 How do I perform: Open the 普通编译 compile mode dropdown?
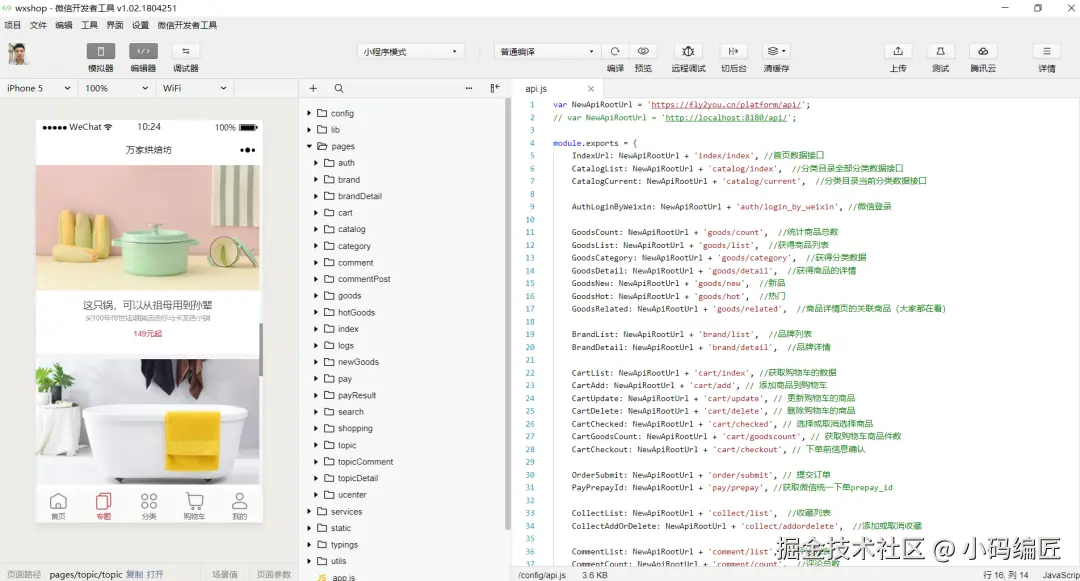(547, 51)
